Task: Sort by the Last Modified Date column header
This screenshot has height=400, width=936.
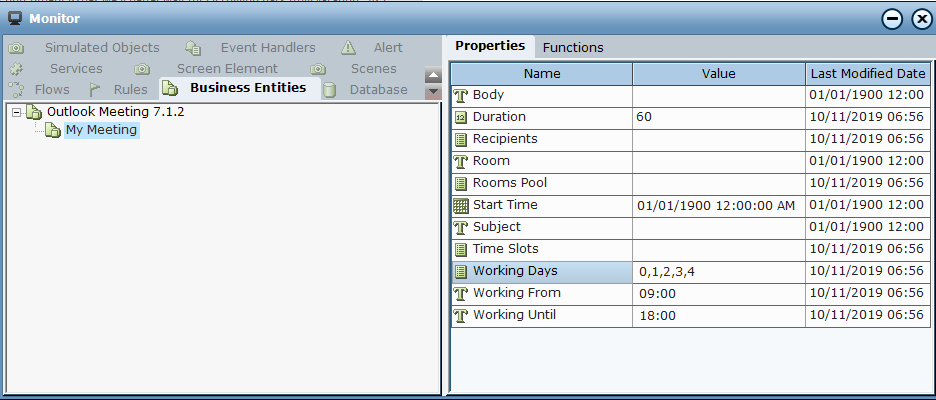Action: coord(868,73)
